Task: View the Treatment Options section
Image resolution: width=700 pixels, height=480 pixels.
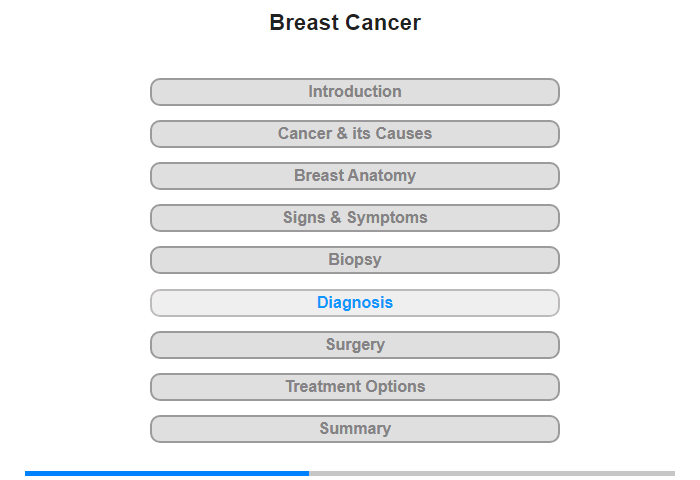Action: 355,387
